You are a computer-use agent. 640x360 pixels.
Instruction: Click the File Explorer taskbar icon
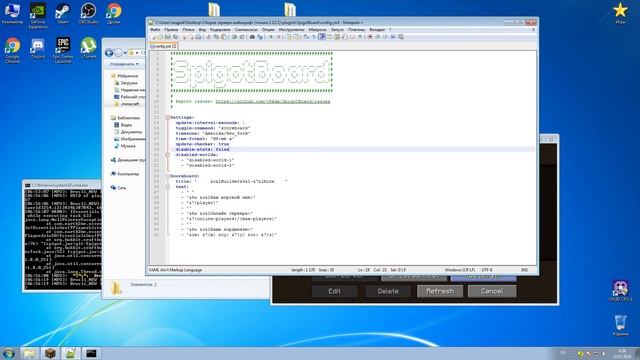click(x=29, y=353)
